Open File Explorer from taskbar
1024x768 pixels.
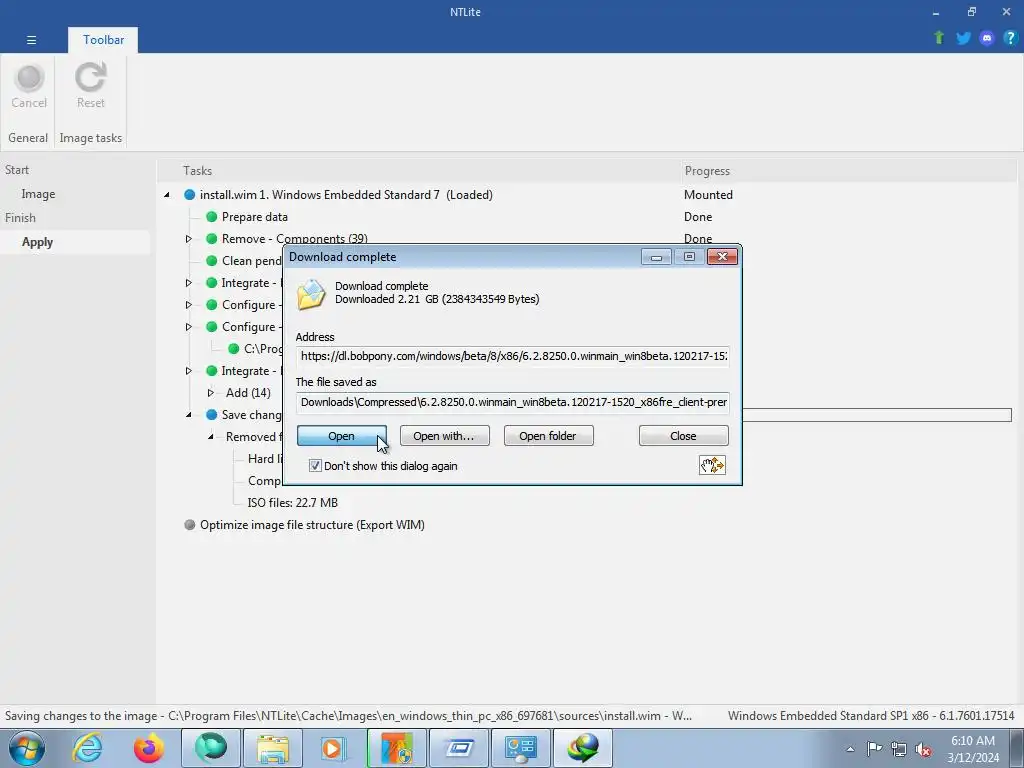tap(272, 748)
